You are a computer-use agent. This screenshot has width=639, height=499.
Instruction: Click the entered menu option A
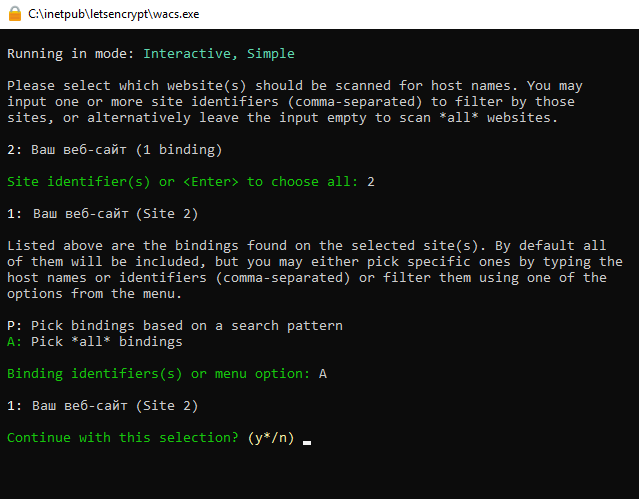point(323,373)
